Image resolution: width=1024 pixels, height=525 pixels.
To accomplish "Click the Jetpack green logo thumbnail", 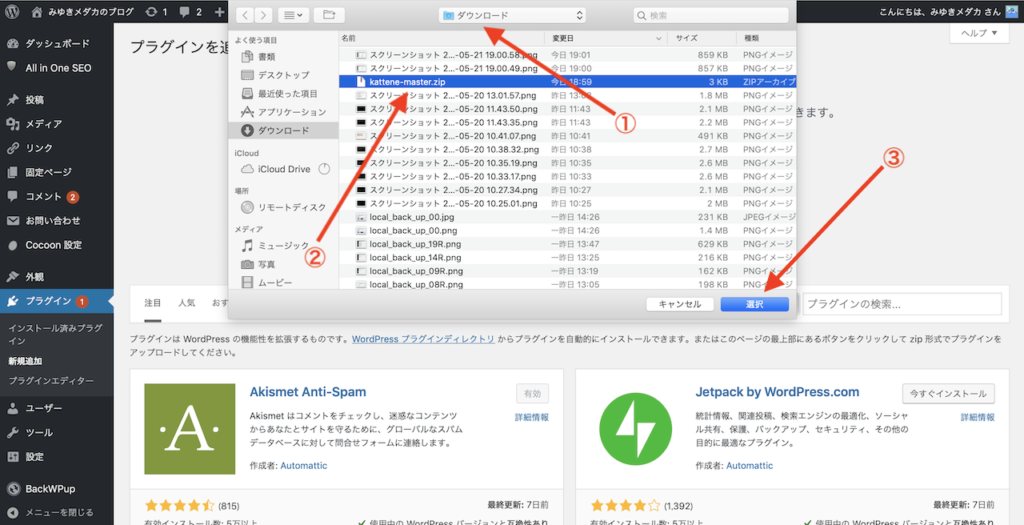I will 635,428.
